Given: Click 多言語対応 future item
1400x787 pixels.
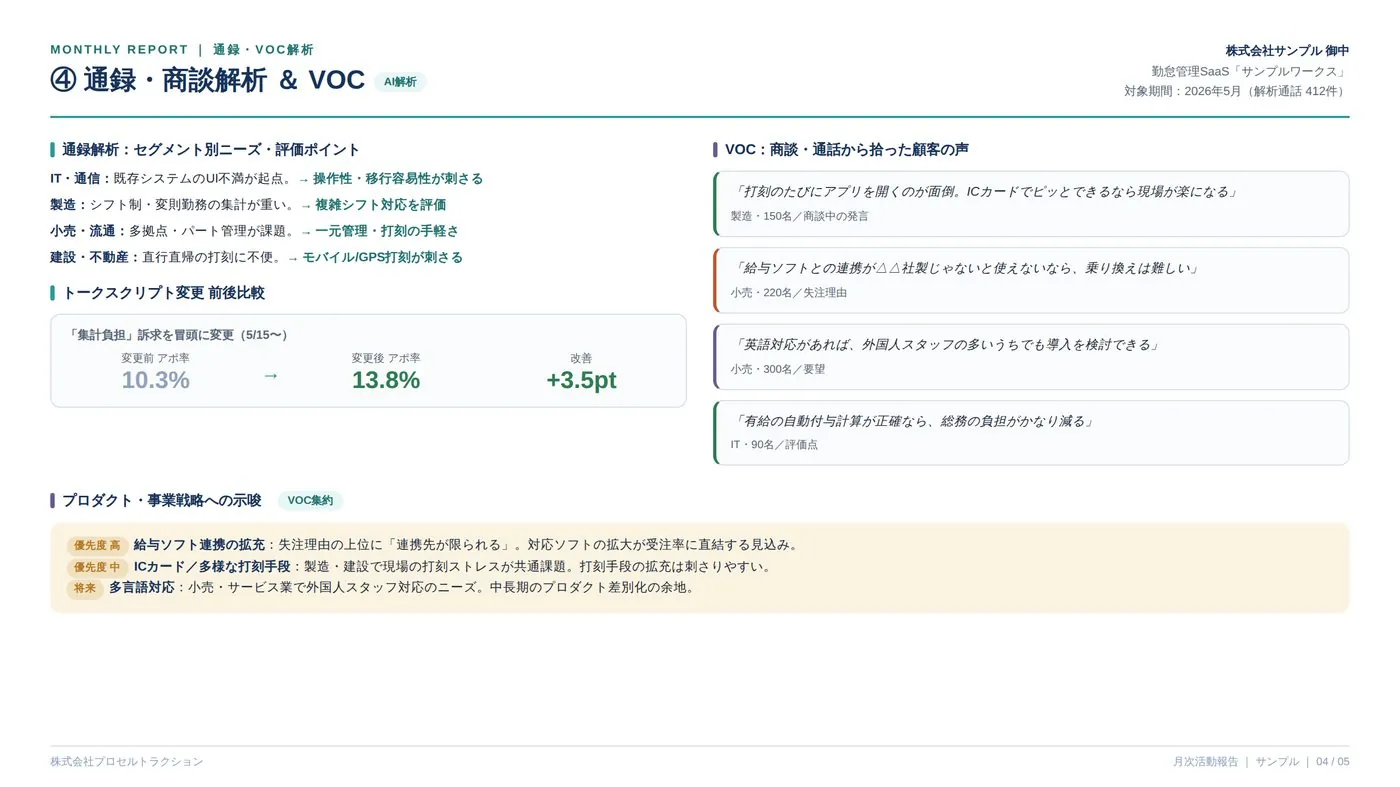Looking at the screenshot, I should click(142, 587).
